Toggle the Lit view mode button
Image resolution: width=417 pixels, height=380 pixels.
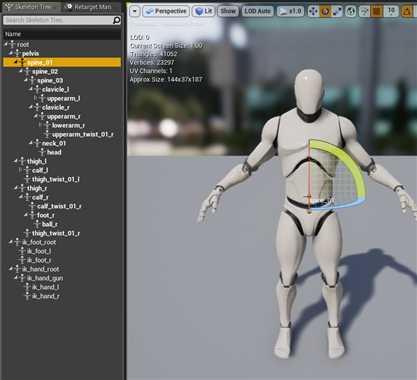pos(204,11)
